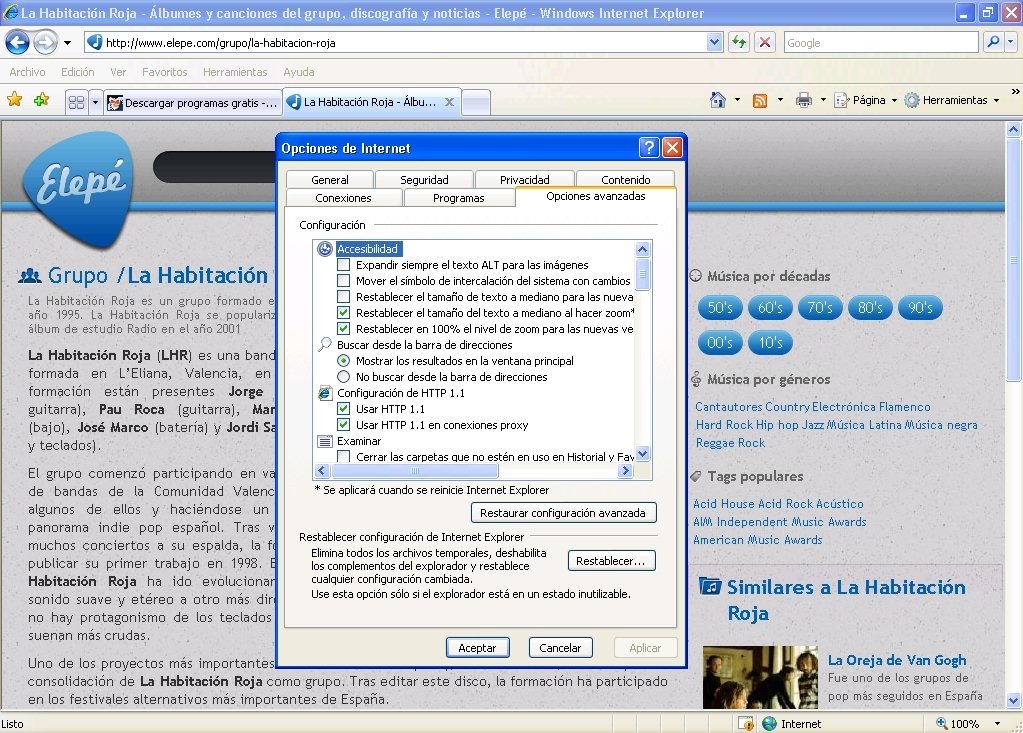Switch to the Programas tab
1023x733 pixels.
click(x=459, y=198)
